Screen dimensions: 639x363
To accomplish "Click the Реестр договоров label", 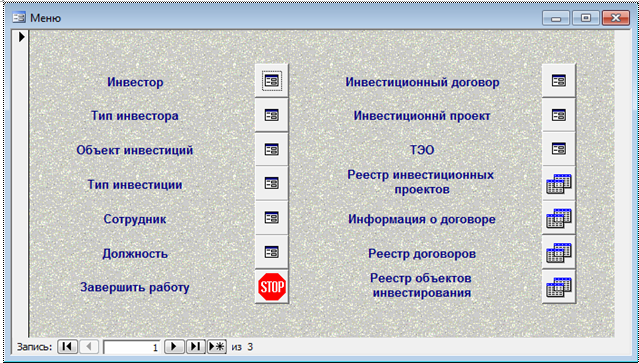I will (x=422, y=253).
